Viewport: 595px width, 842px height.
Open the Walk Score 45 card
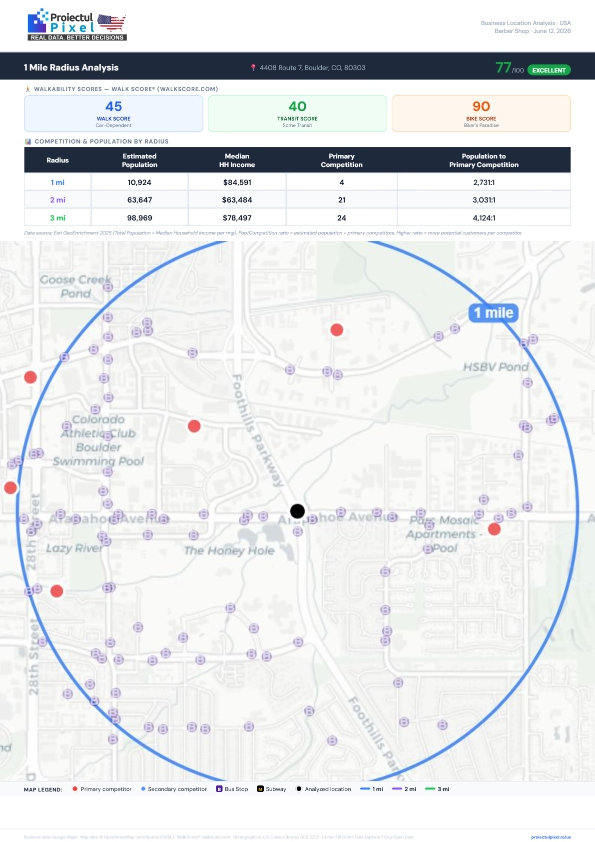113,113
